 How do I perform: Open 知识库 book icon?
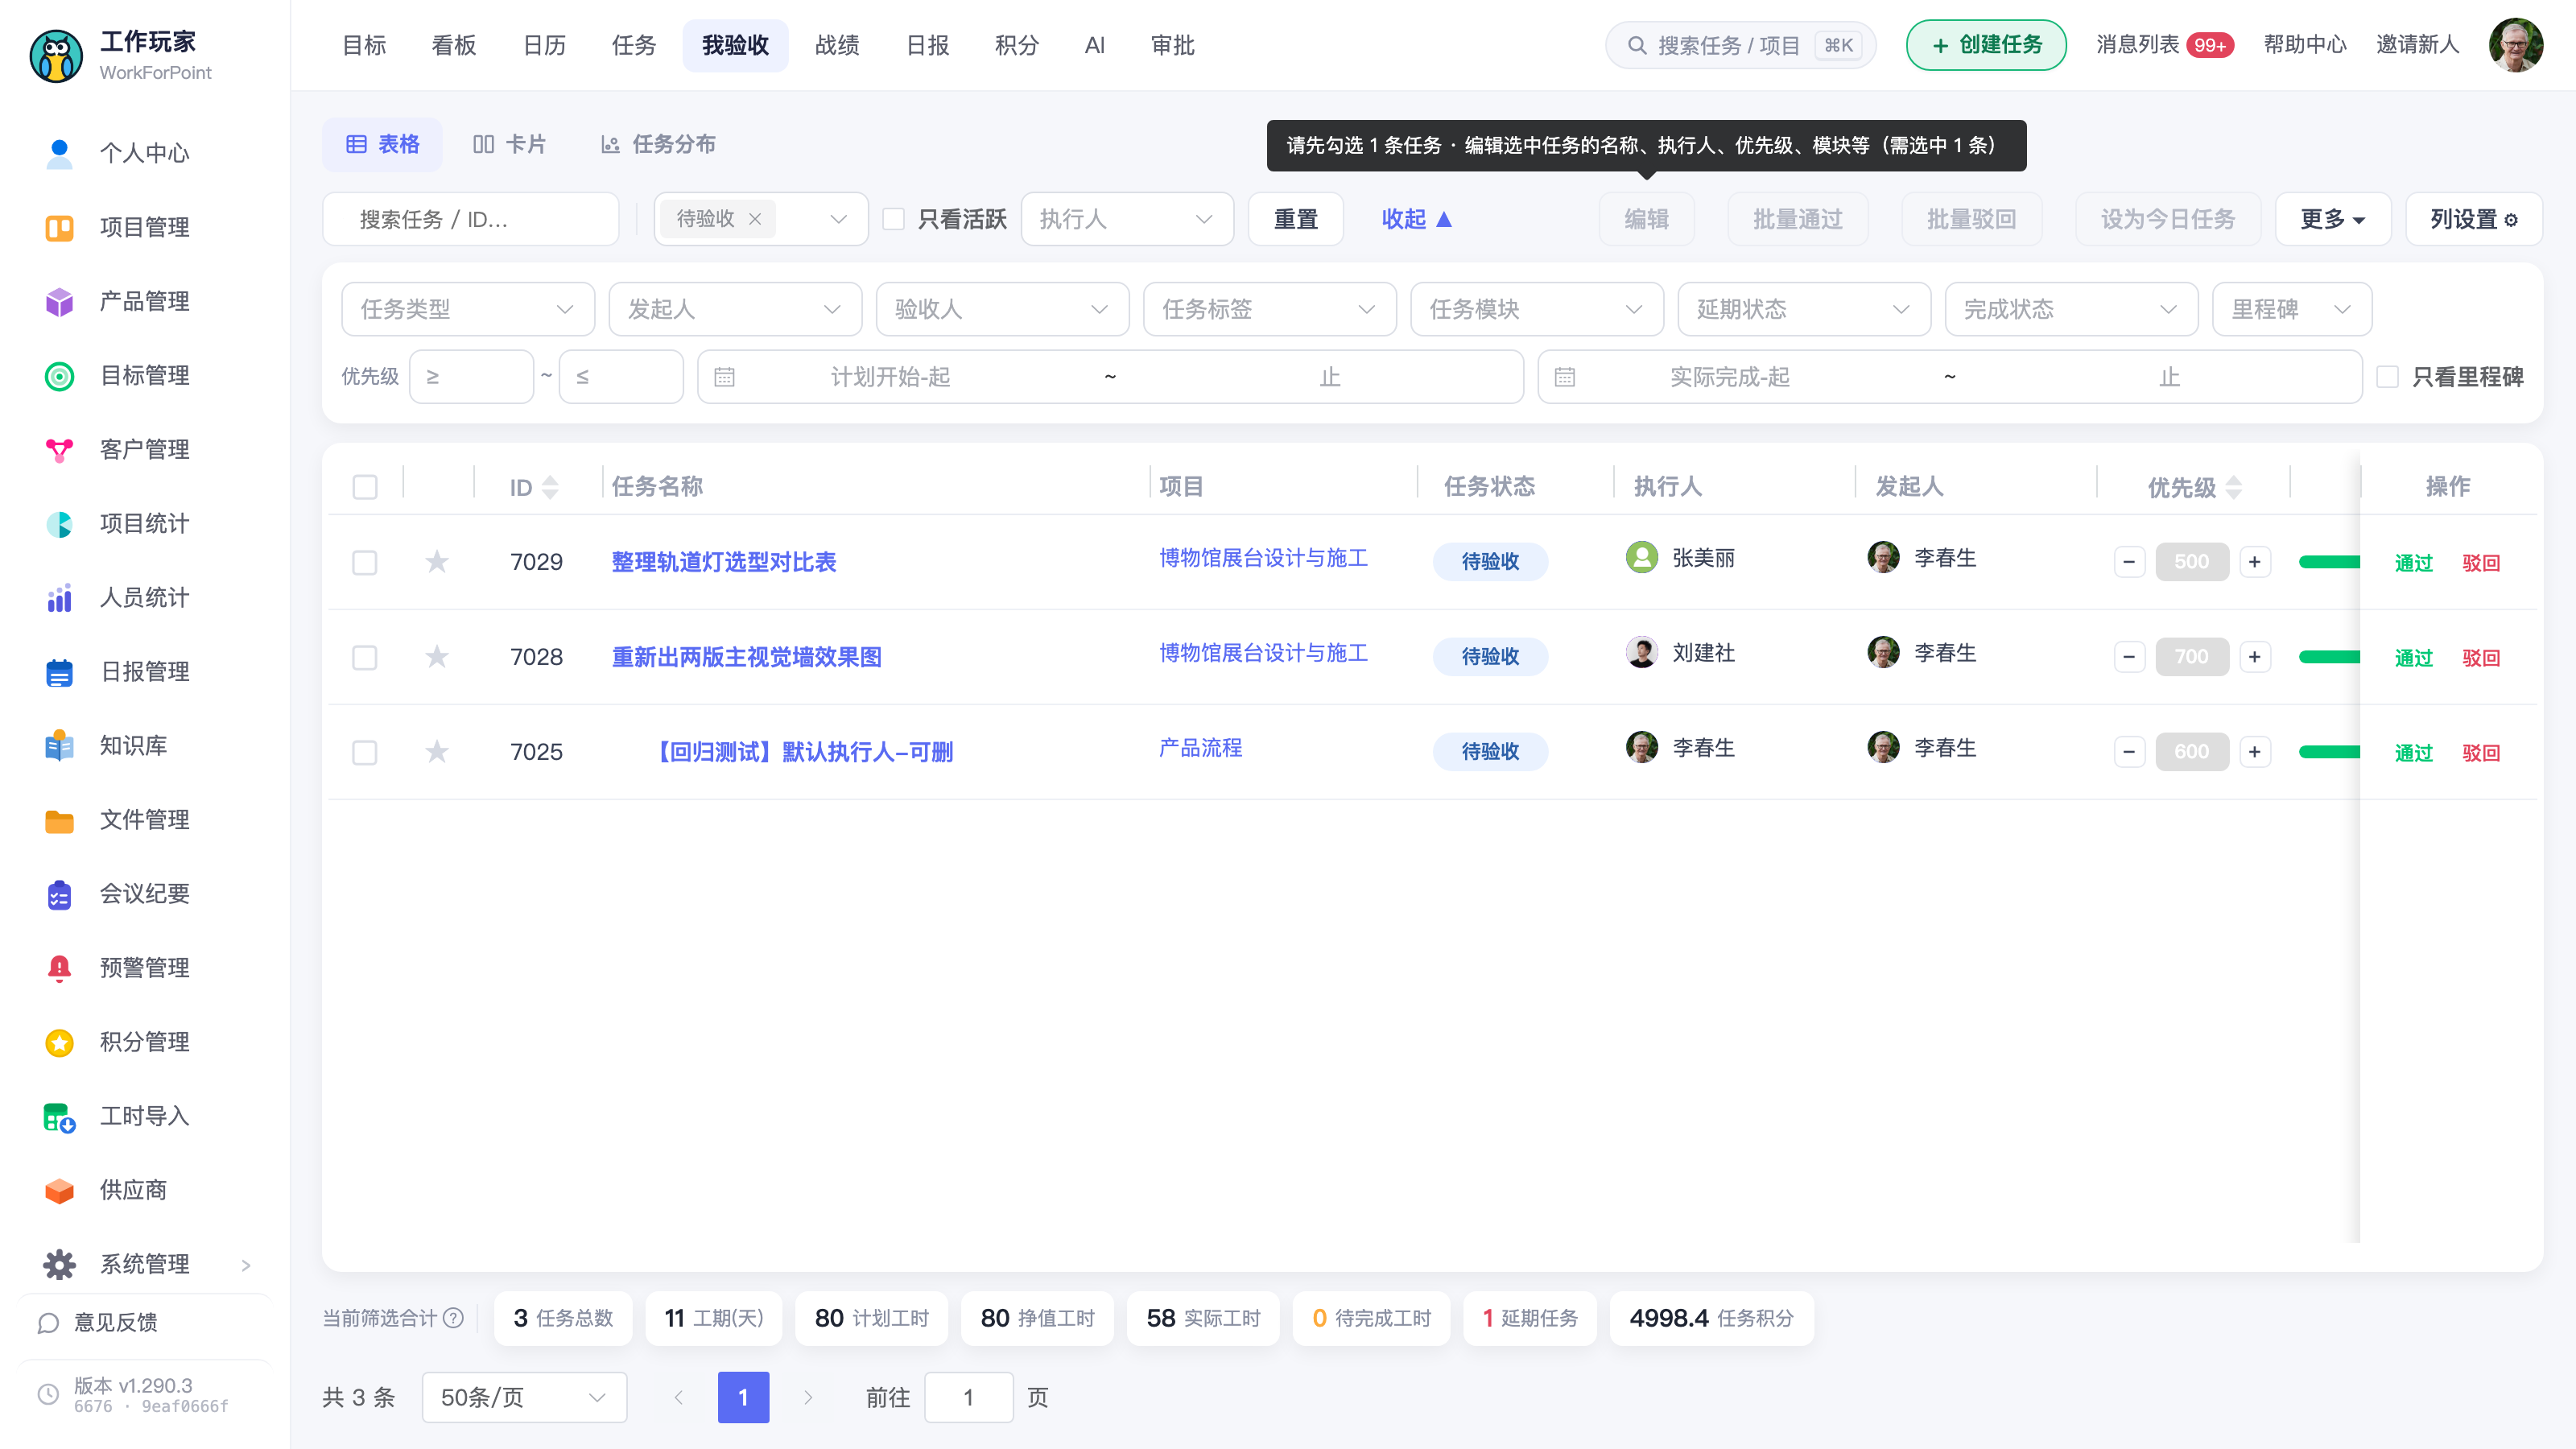59,745
